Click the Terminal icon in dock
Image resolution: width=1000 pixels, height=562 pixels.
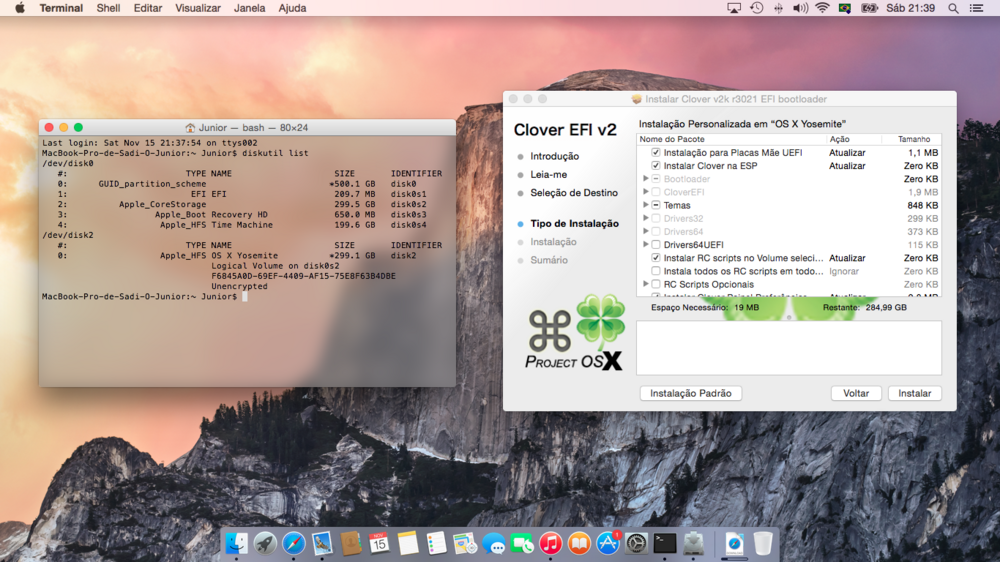tap(665, 543)
